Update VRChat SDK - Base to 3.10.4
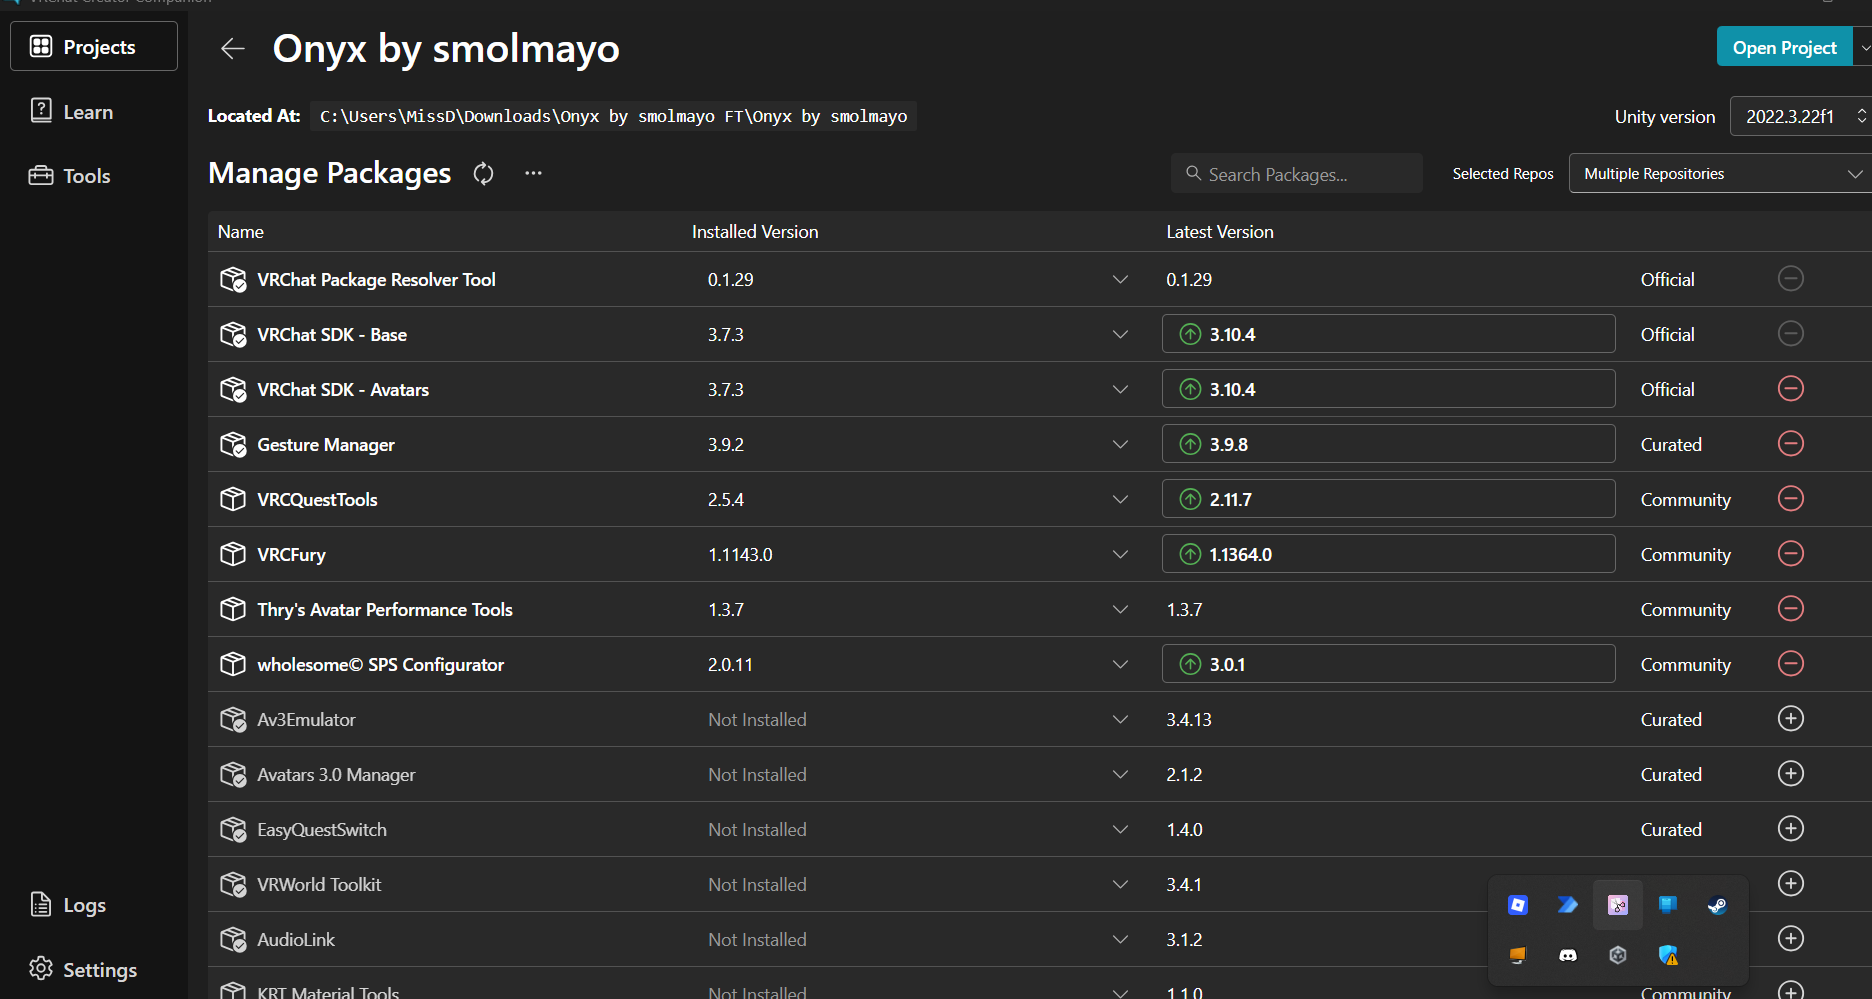Image resolution: width=1872 pixels, height=999 pixels. point(1388,334)
